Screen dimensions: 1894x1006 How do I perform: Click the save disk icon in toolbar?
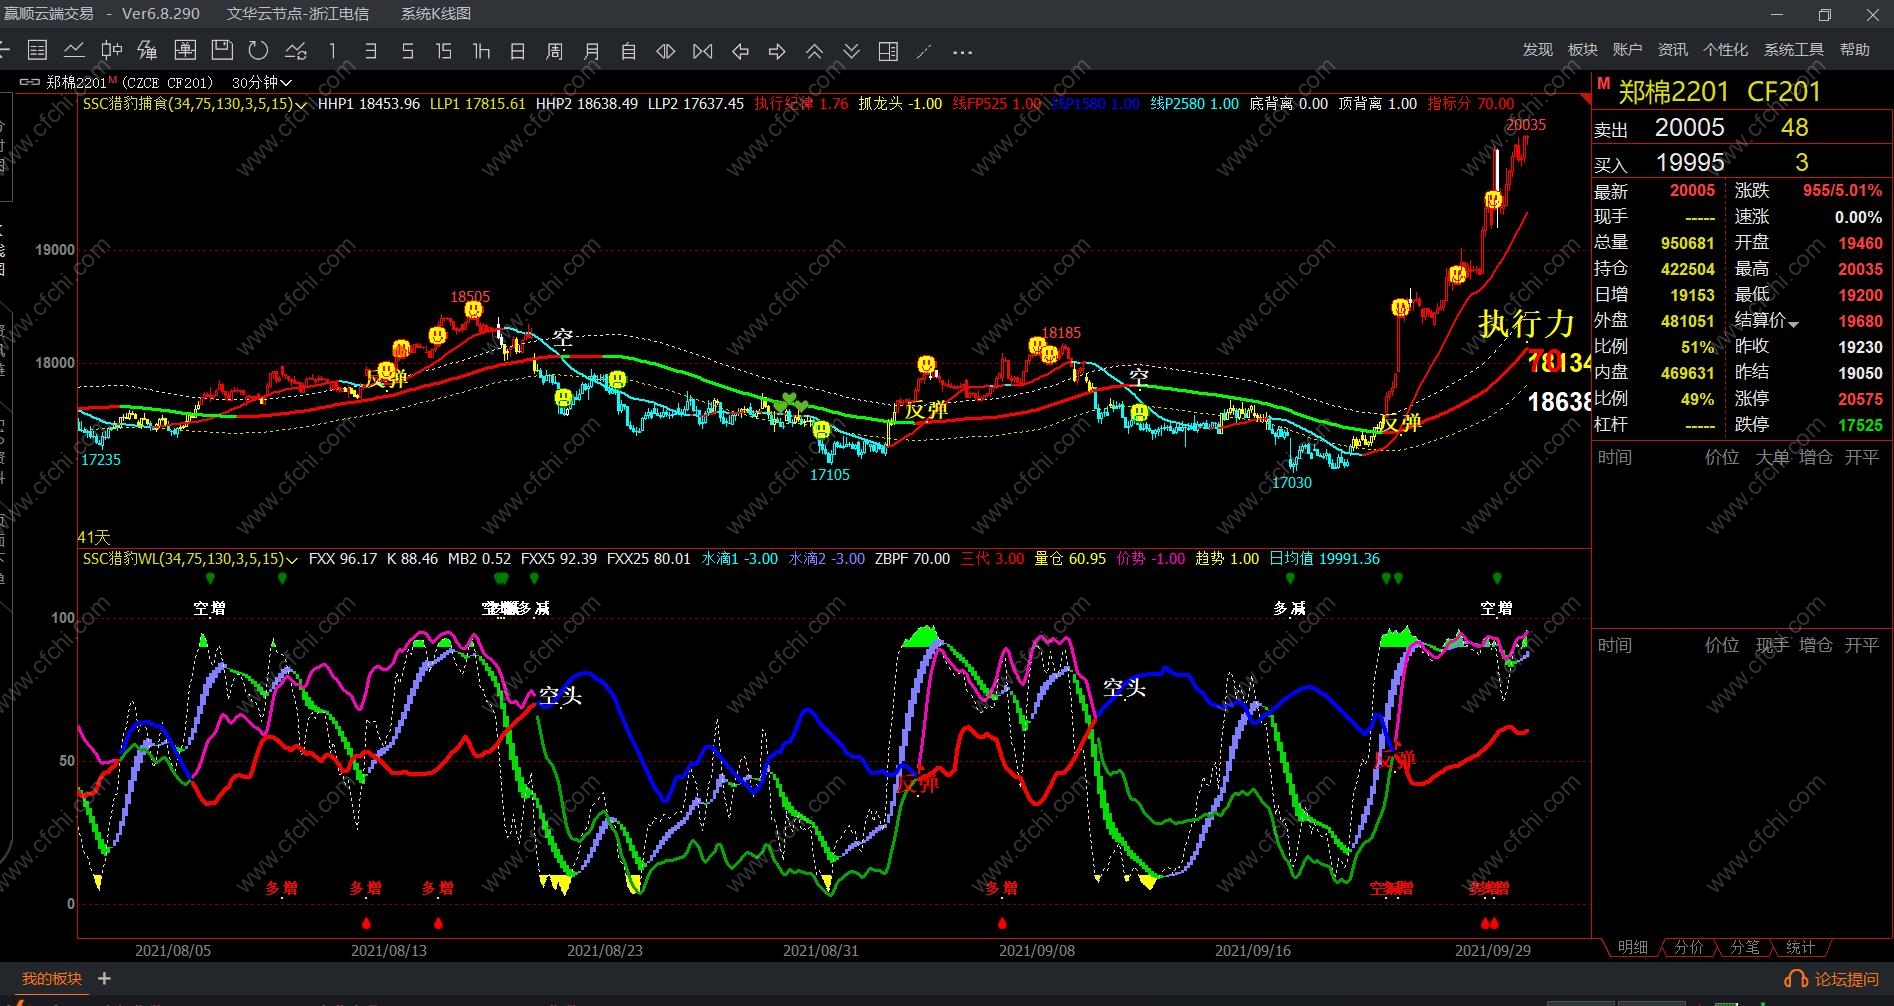point(222,51)
